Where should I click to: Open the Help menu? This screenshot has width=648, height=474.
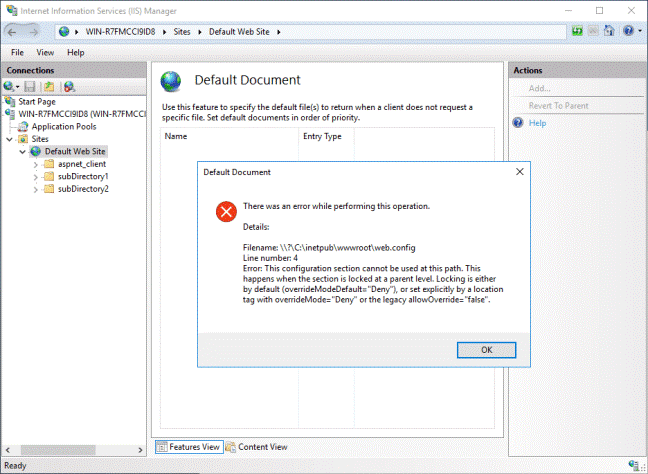click(76, 52)
